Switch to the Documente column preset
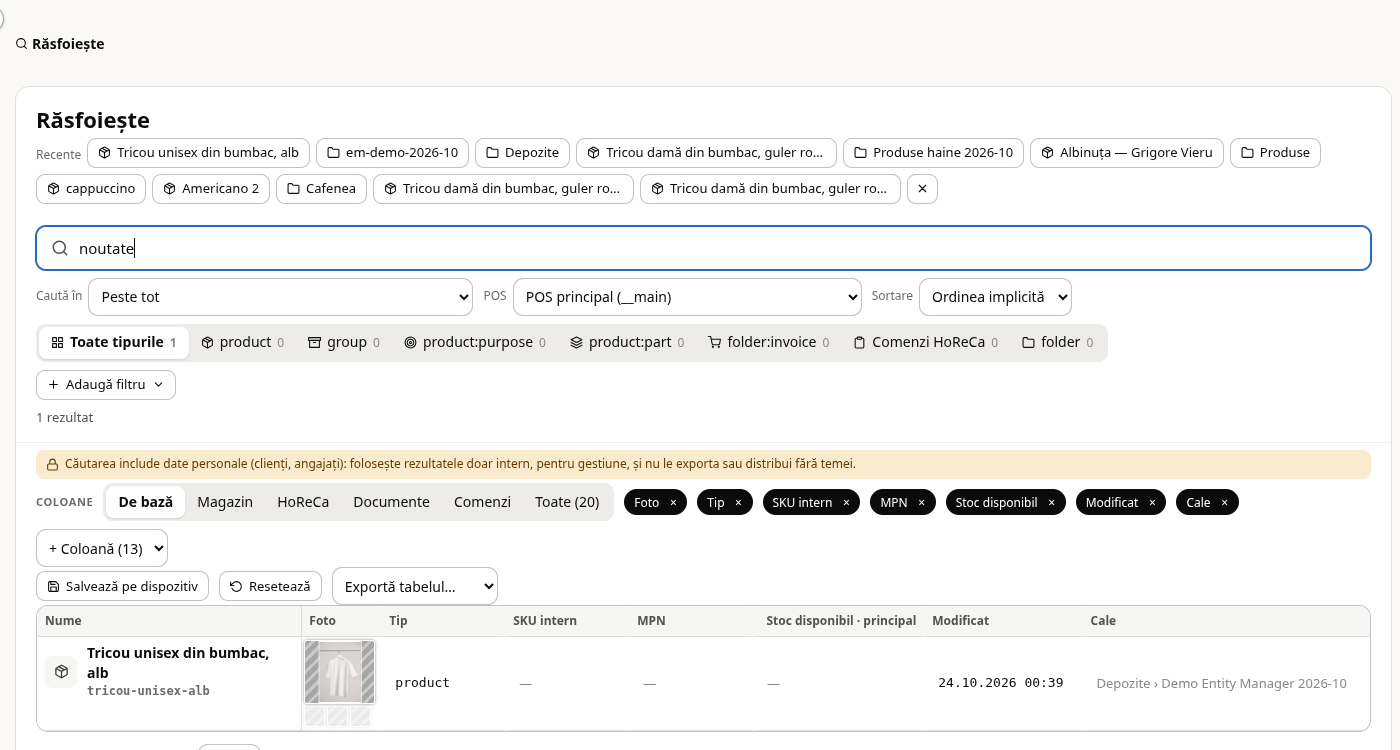1400x750 pixels. tap(391, 502)
